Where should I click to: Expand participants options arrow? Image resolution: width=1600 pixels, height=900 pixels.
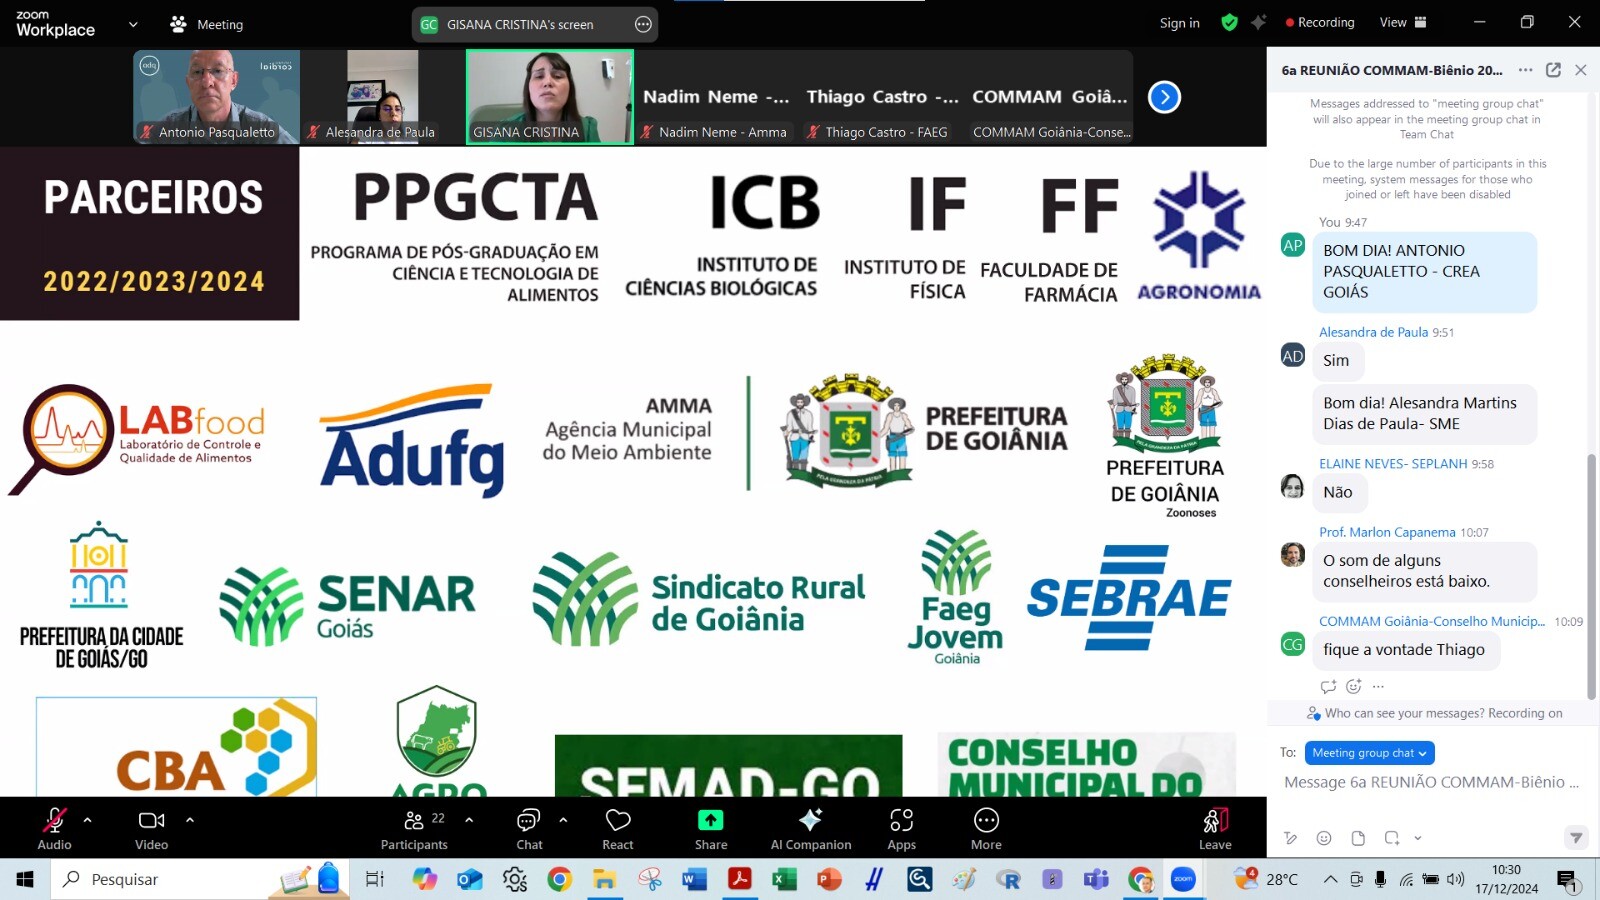point(469,820)
